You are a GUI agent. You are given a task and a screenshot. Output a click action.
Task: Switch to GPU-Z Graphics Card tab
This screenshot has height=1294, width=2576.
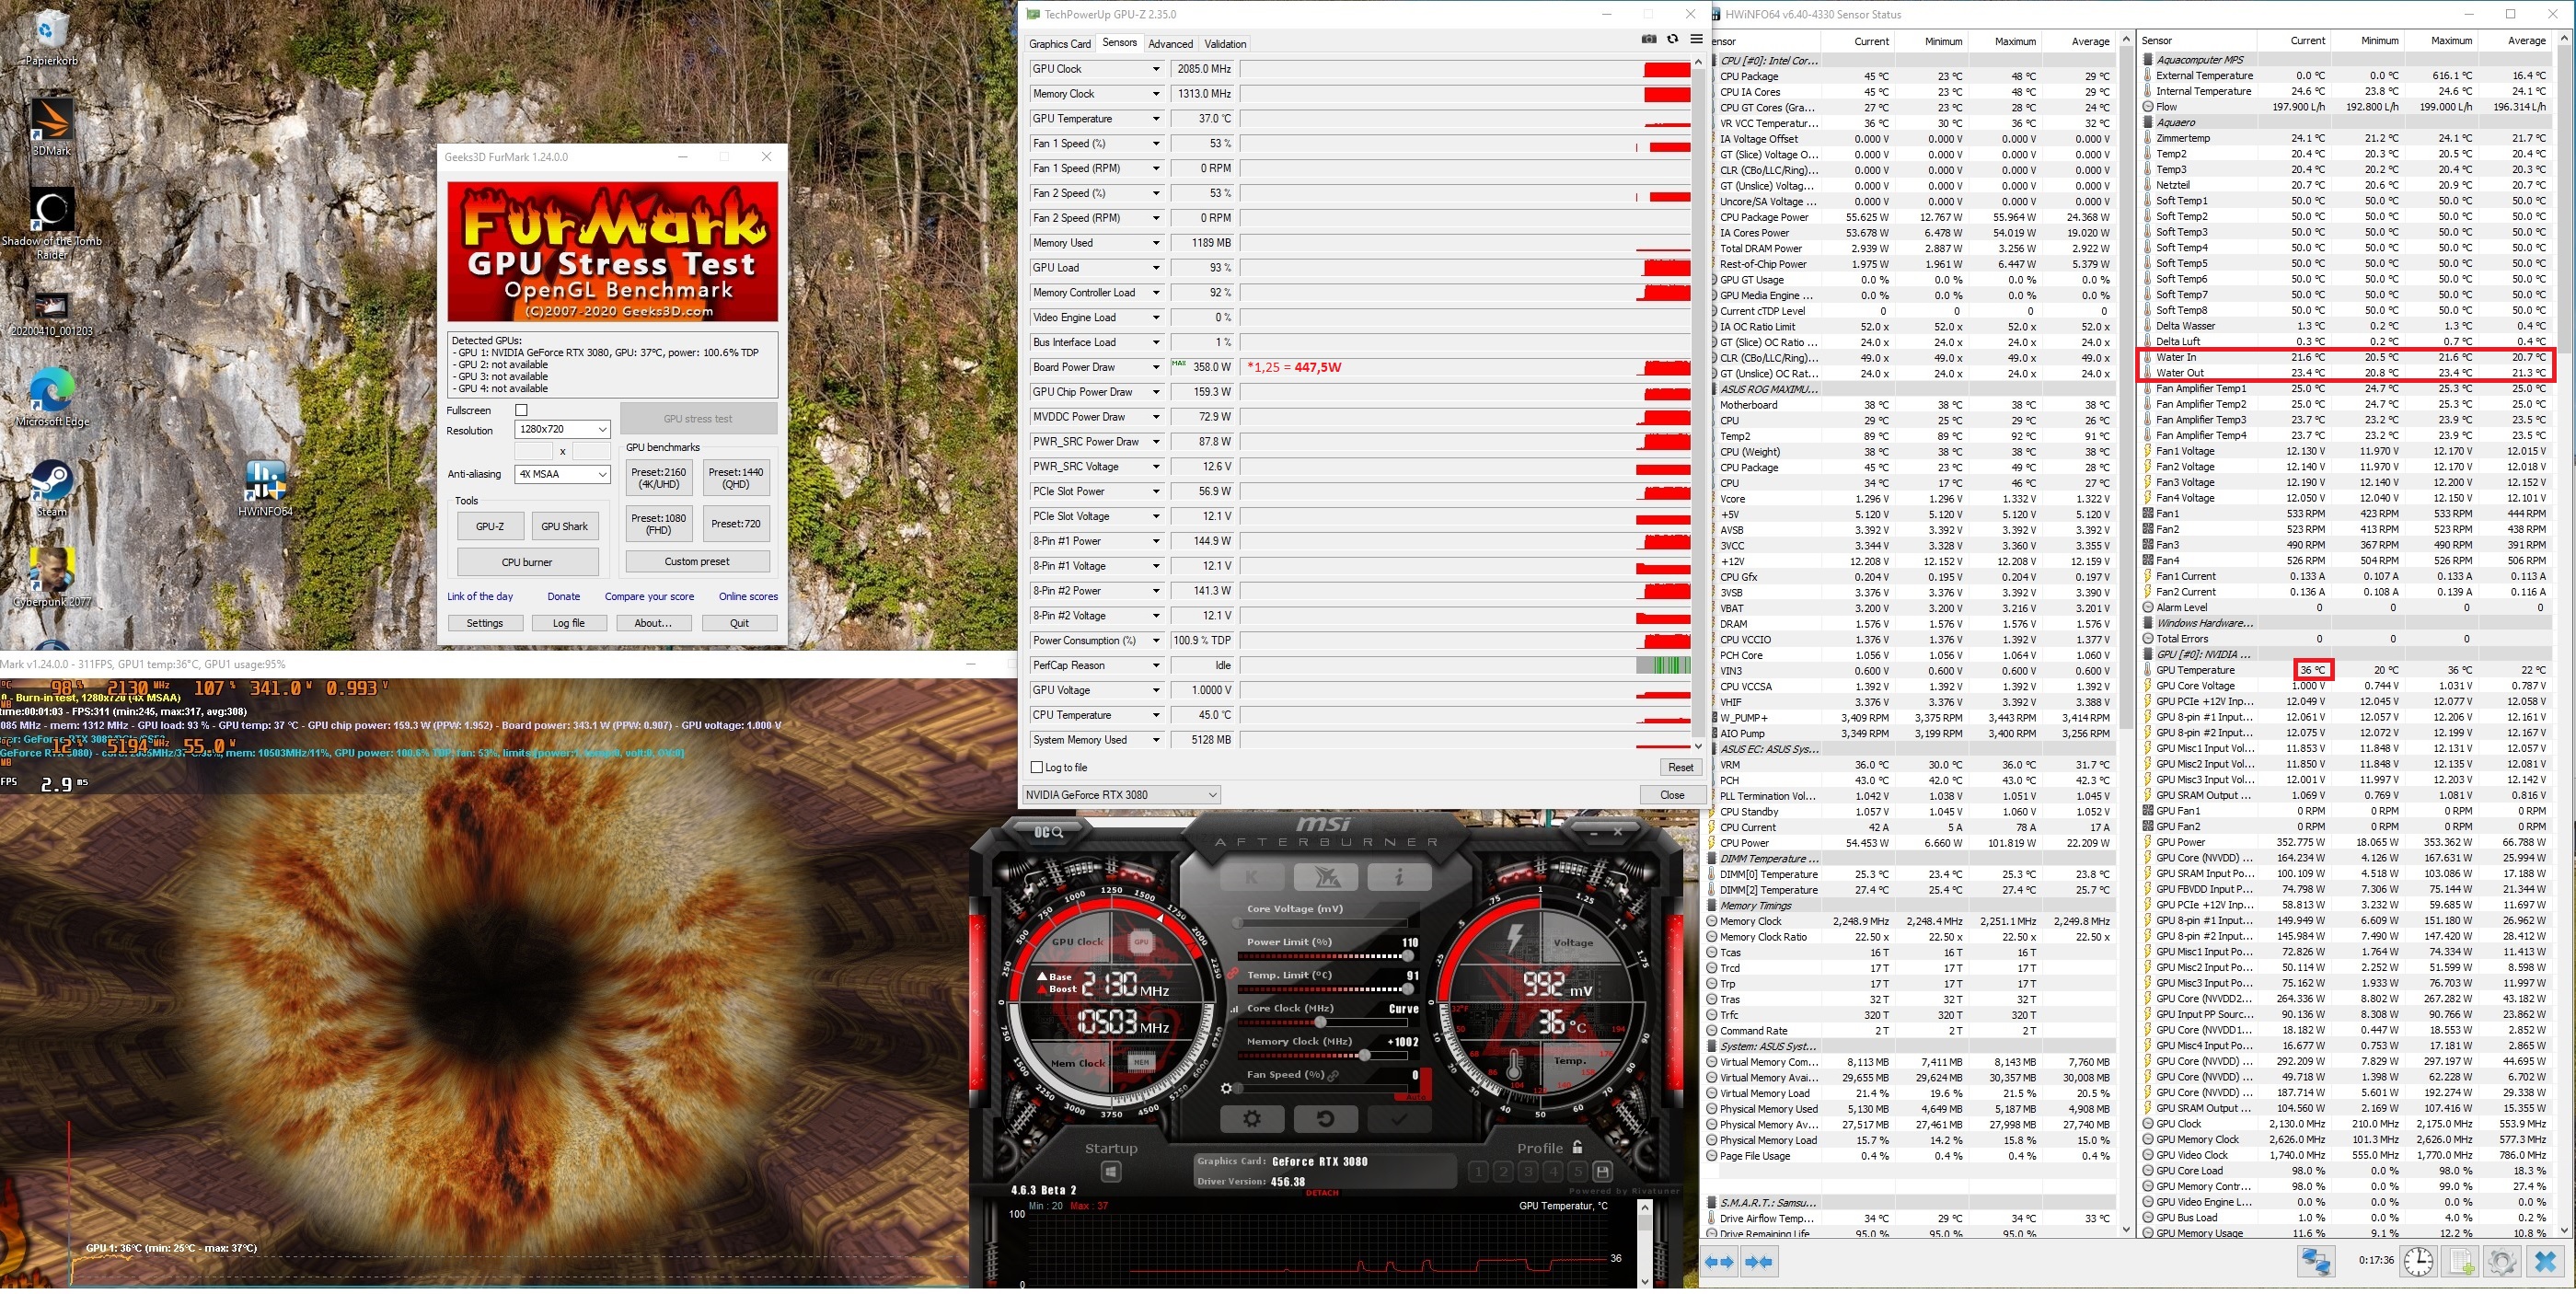1059,44
